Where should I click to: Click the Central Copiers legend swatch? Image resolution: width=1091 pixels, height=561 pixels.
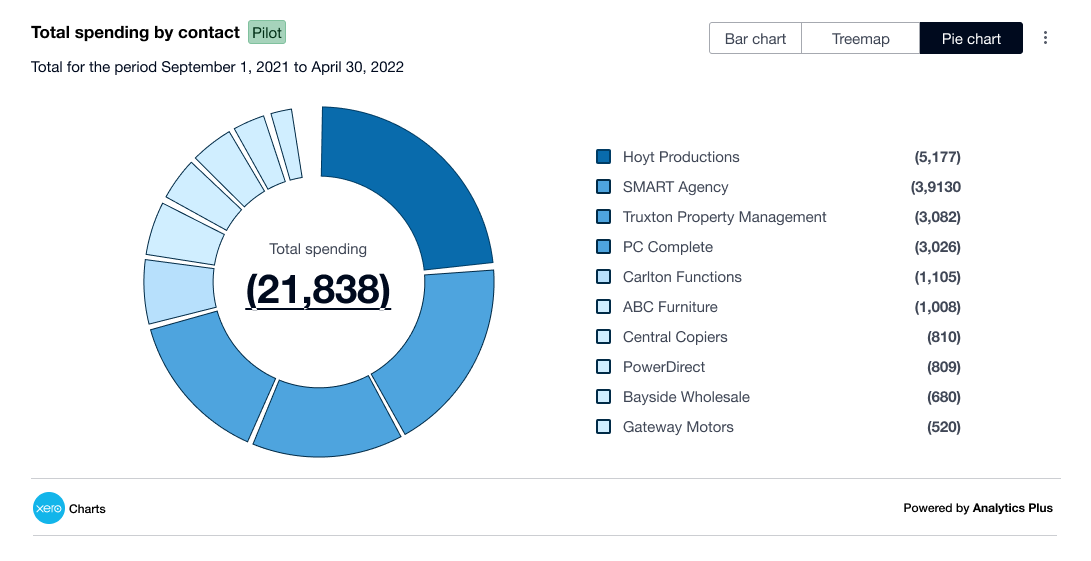click(x=604, y=336)
